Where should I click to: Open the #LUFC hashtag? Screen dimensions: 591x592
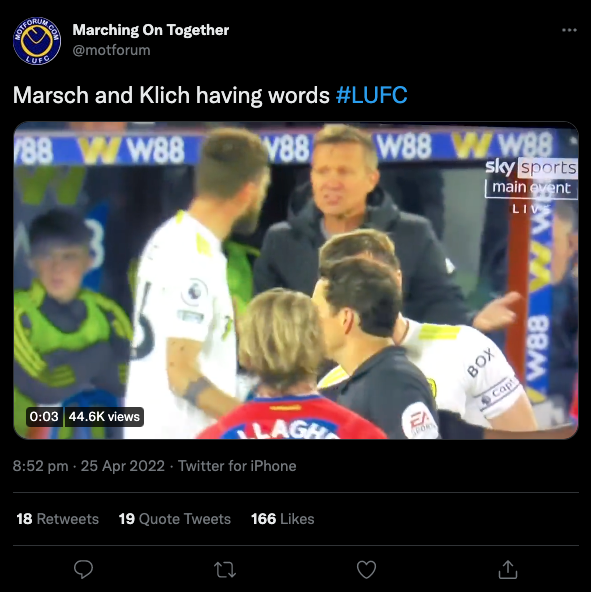pyautogui.click(x=372, y=95)
